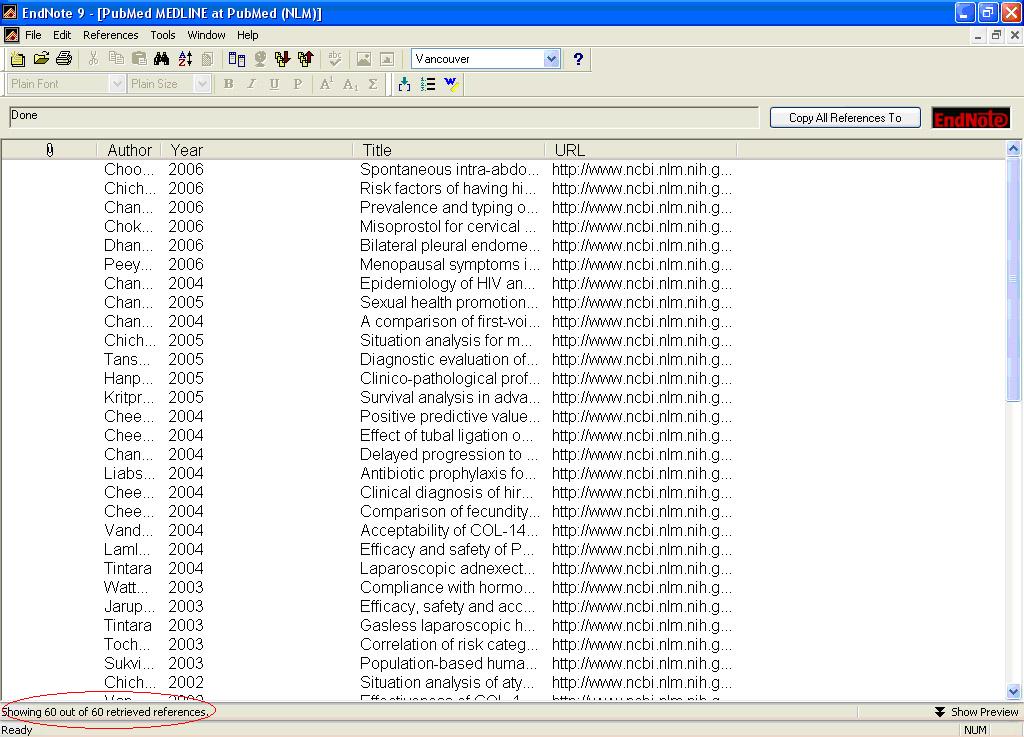Expand the Show Preview pane
1024x737 pixels.
[x=976, y=712]
